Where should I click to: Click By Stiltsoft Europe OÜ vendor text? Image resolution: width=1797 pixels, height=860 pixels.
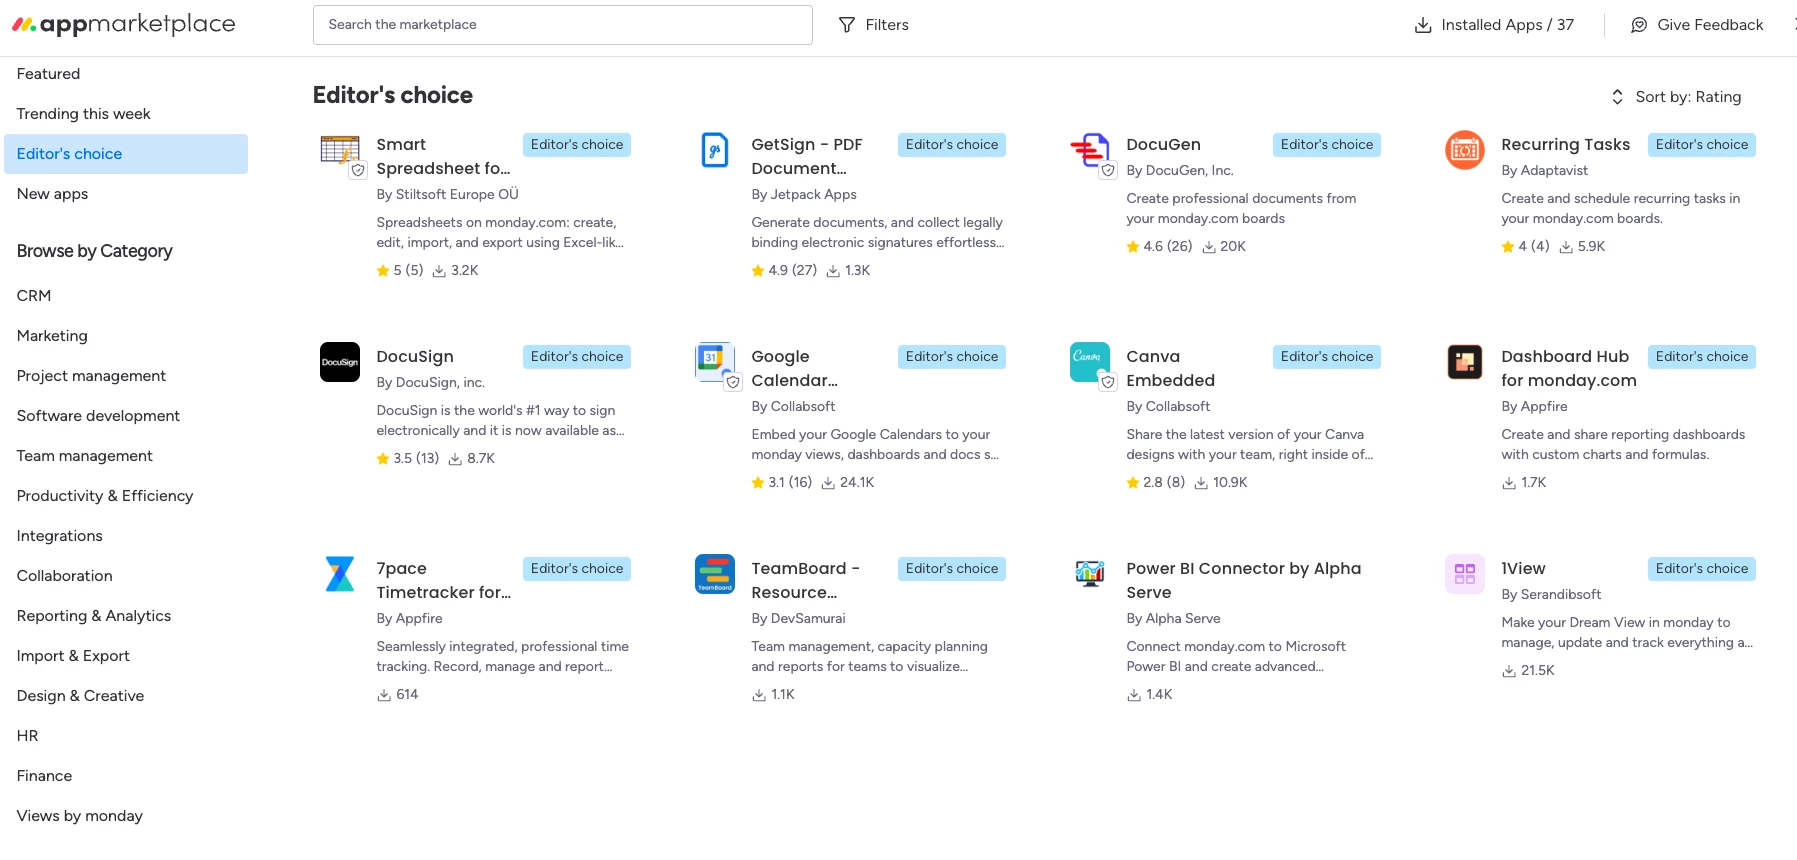pyautogui.click(x=447, y=195)
